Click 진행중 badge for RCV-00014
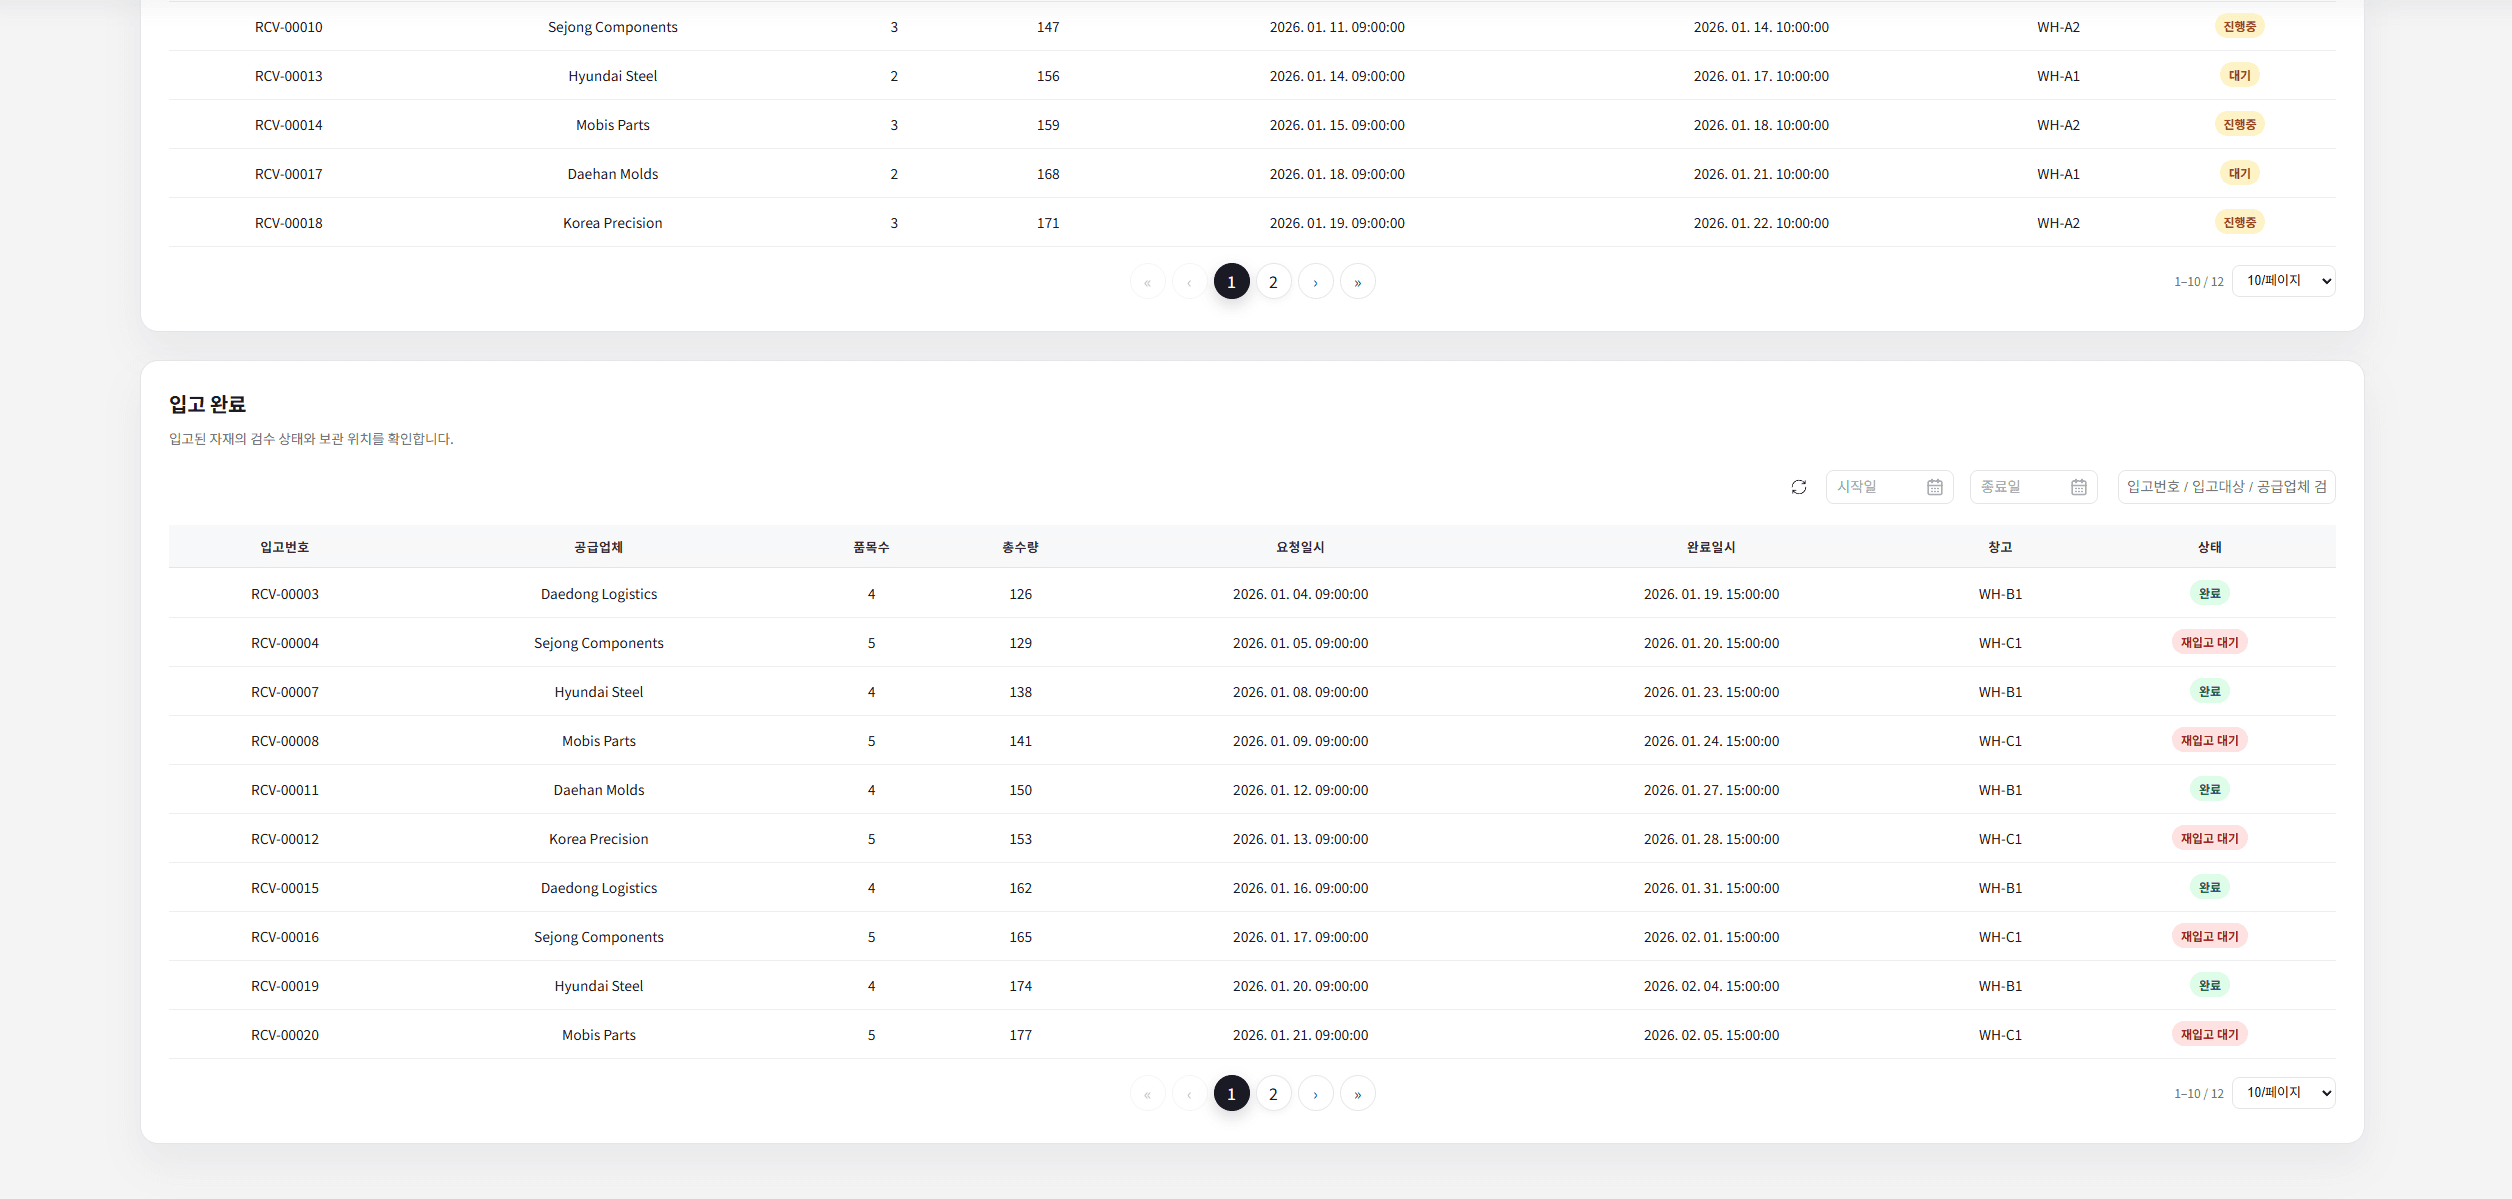Image resolution: width=2512 pixels, height=1199 pixels. (2239, 124)
